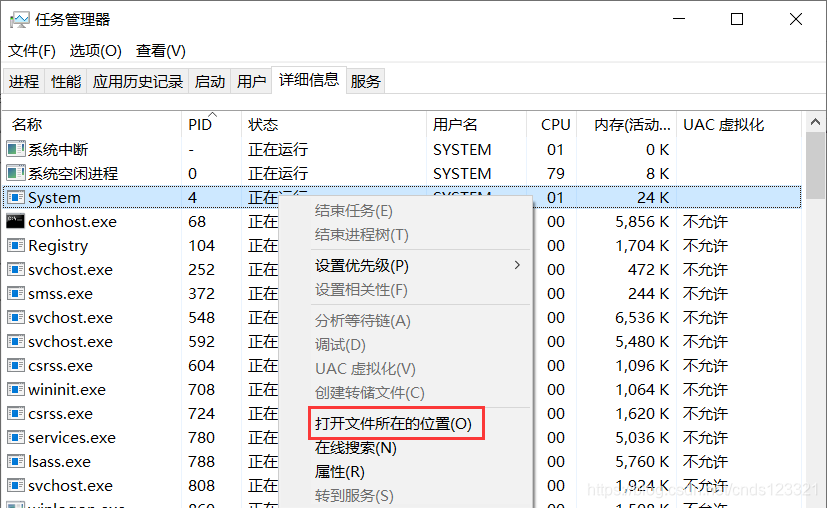Click the svchost.exe icon with PID 808
Screen dimensions: 827x508
pos(16,485)
